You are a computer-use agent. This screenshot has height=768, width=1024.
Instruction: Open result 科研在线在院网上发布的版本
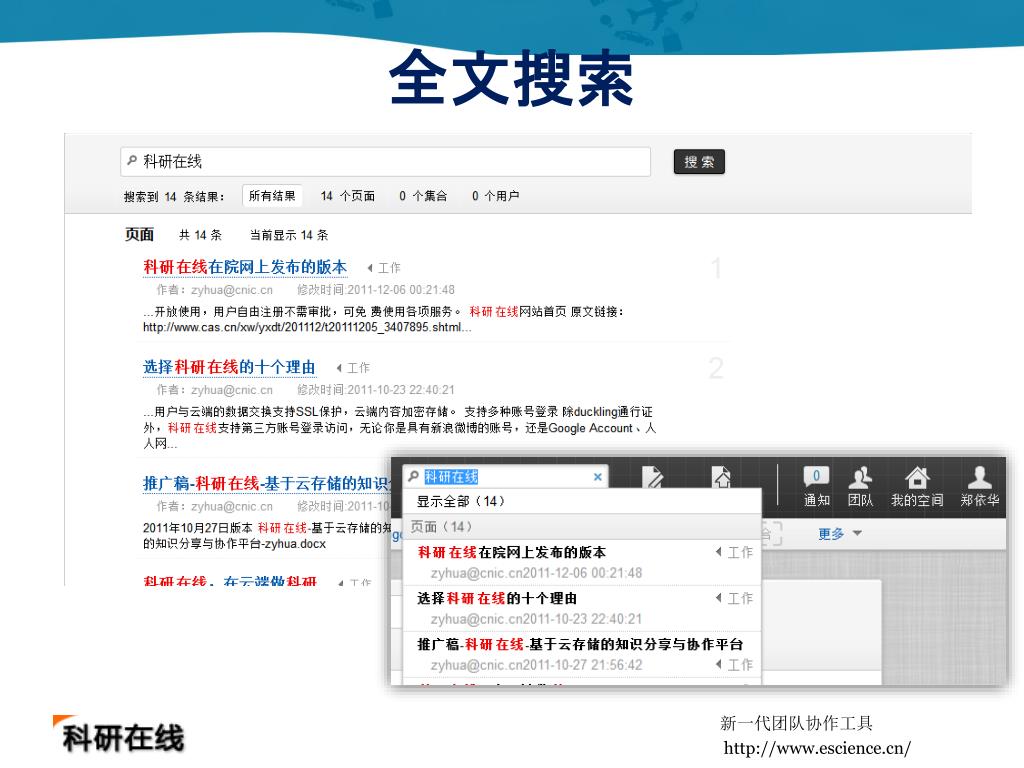[x=245, y=267]
